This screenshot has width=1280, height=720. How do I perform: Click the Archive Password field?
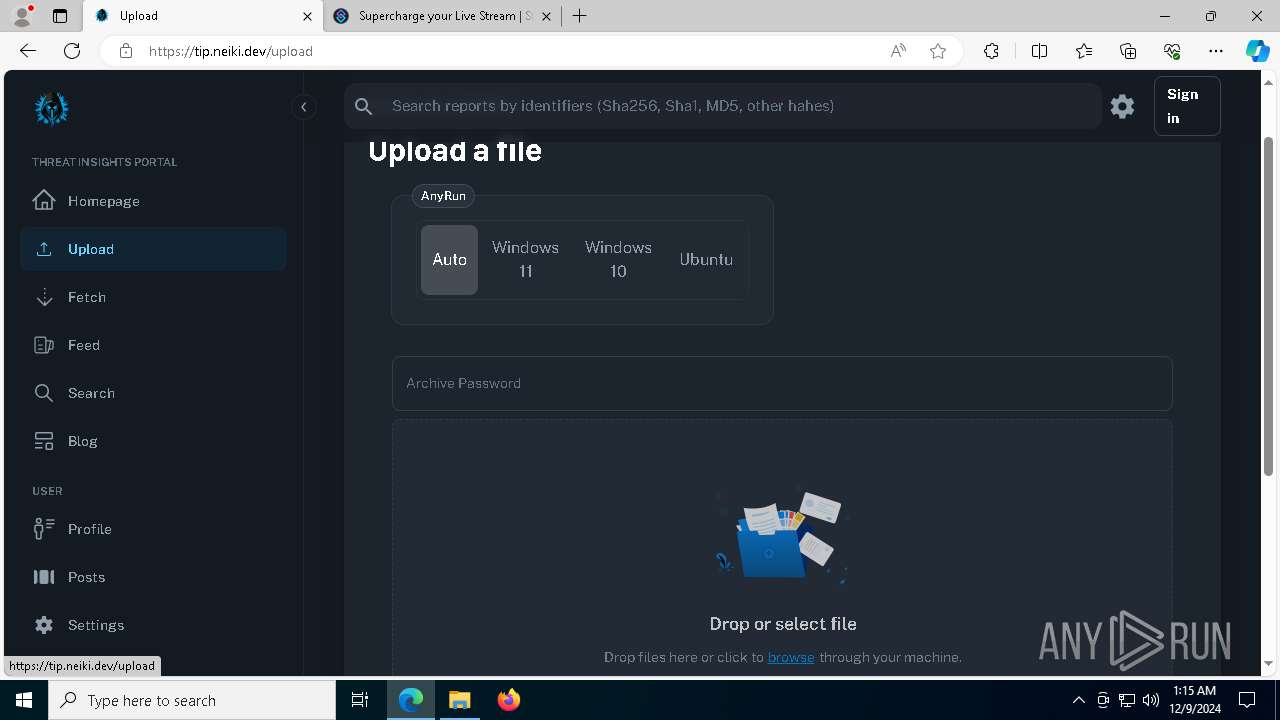tap(782, 383)
